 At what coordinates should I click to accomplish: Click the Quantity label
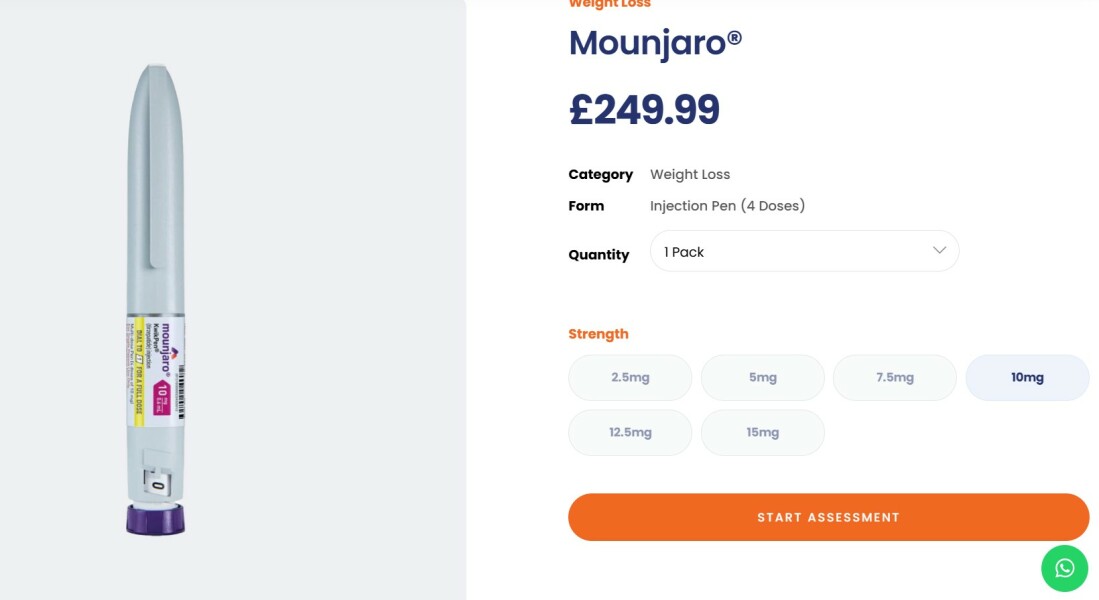pyautogui.click(x=598, y=255)
